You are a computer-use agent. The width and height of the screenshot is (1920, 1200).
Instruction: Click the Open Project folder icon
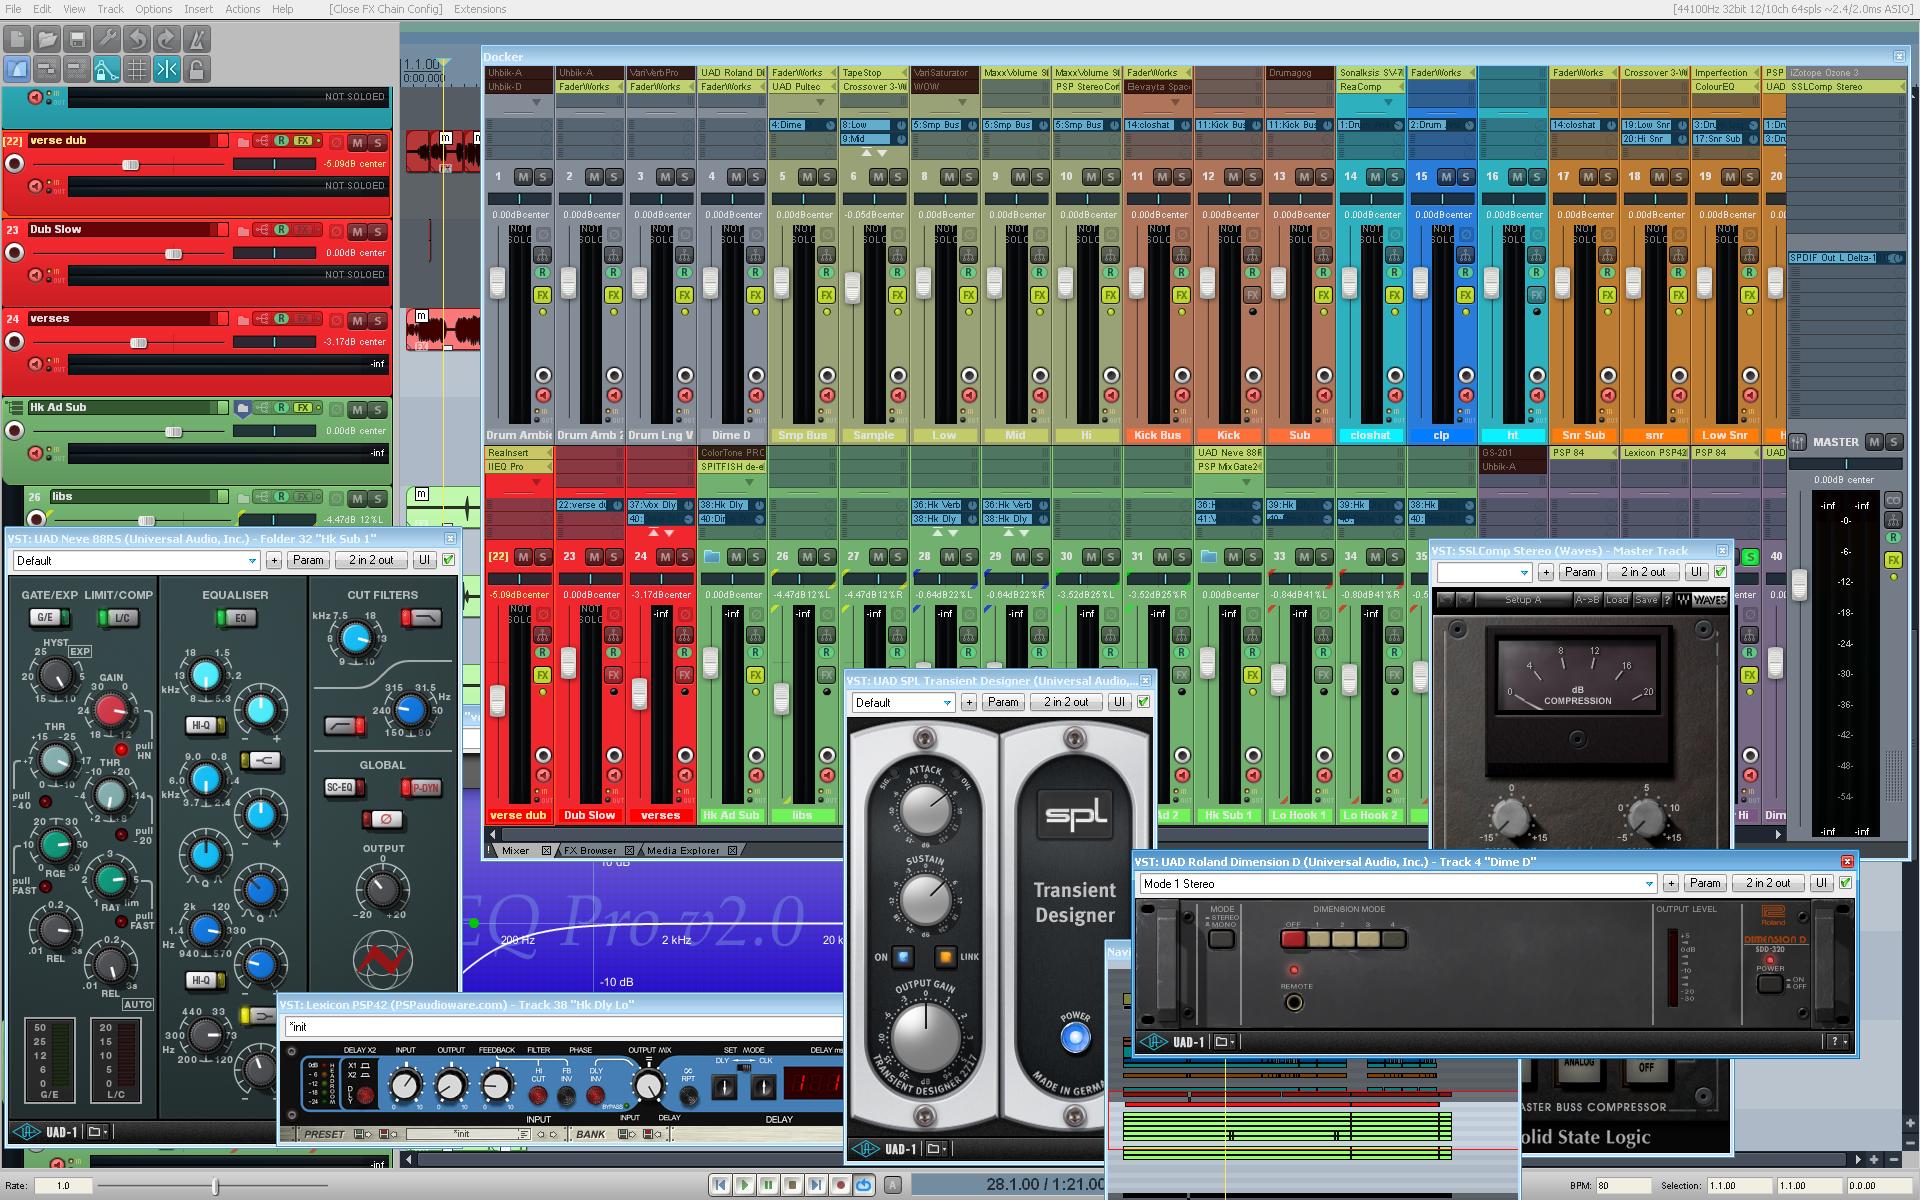click(x=47, y=40)
